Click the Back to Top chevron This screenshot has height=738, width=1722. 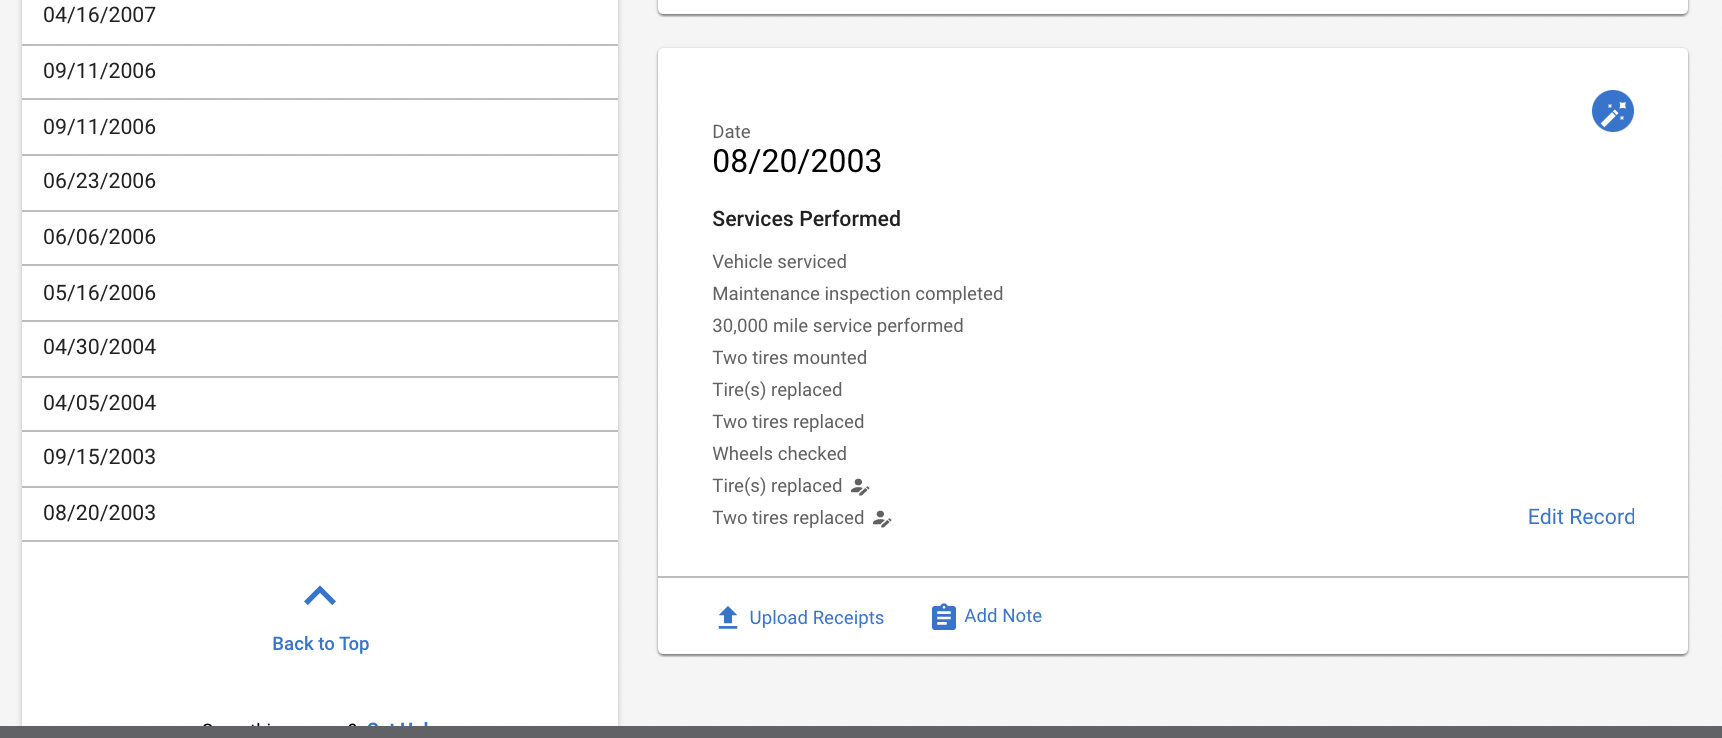pos(320,596)
